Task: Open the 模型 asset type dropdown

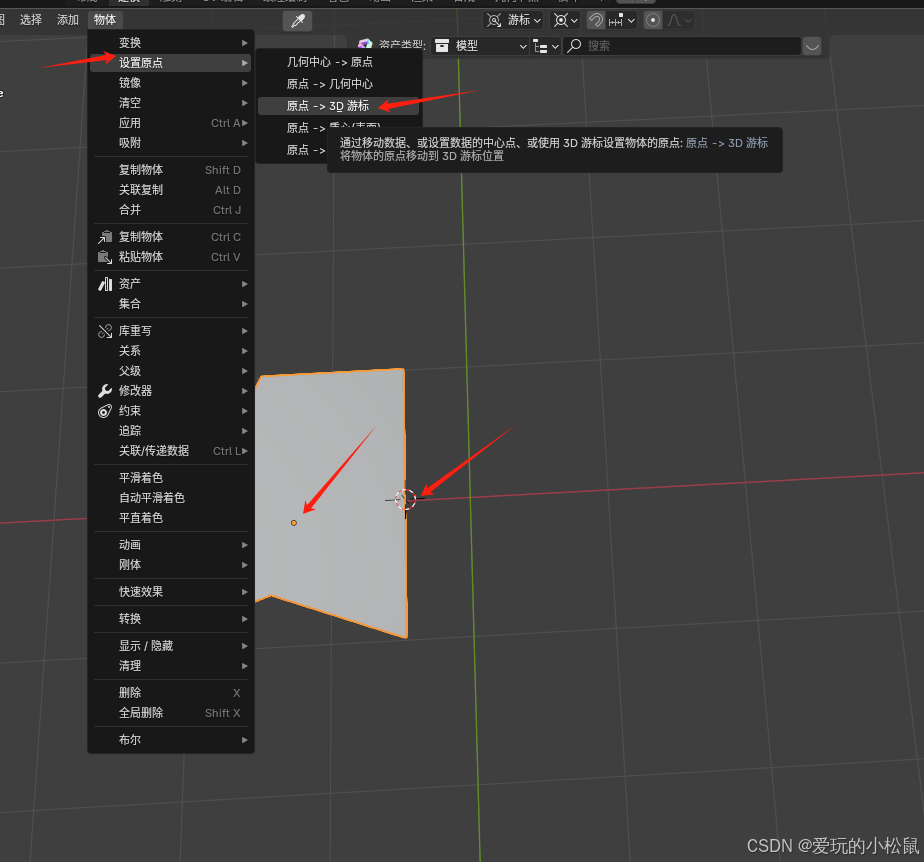Action: tap(480, 46)
